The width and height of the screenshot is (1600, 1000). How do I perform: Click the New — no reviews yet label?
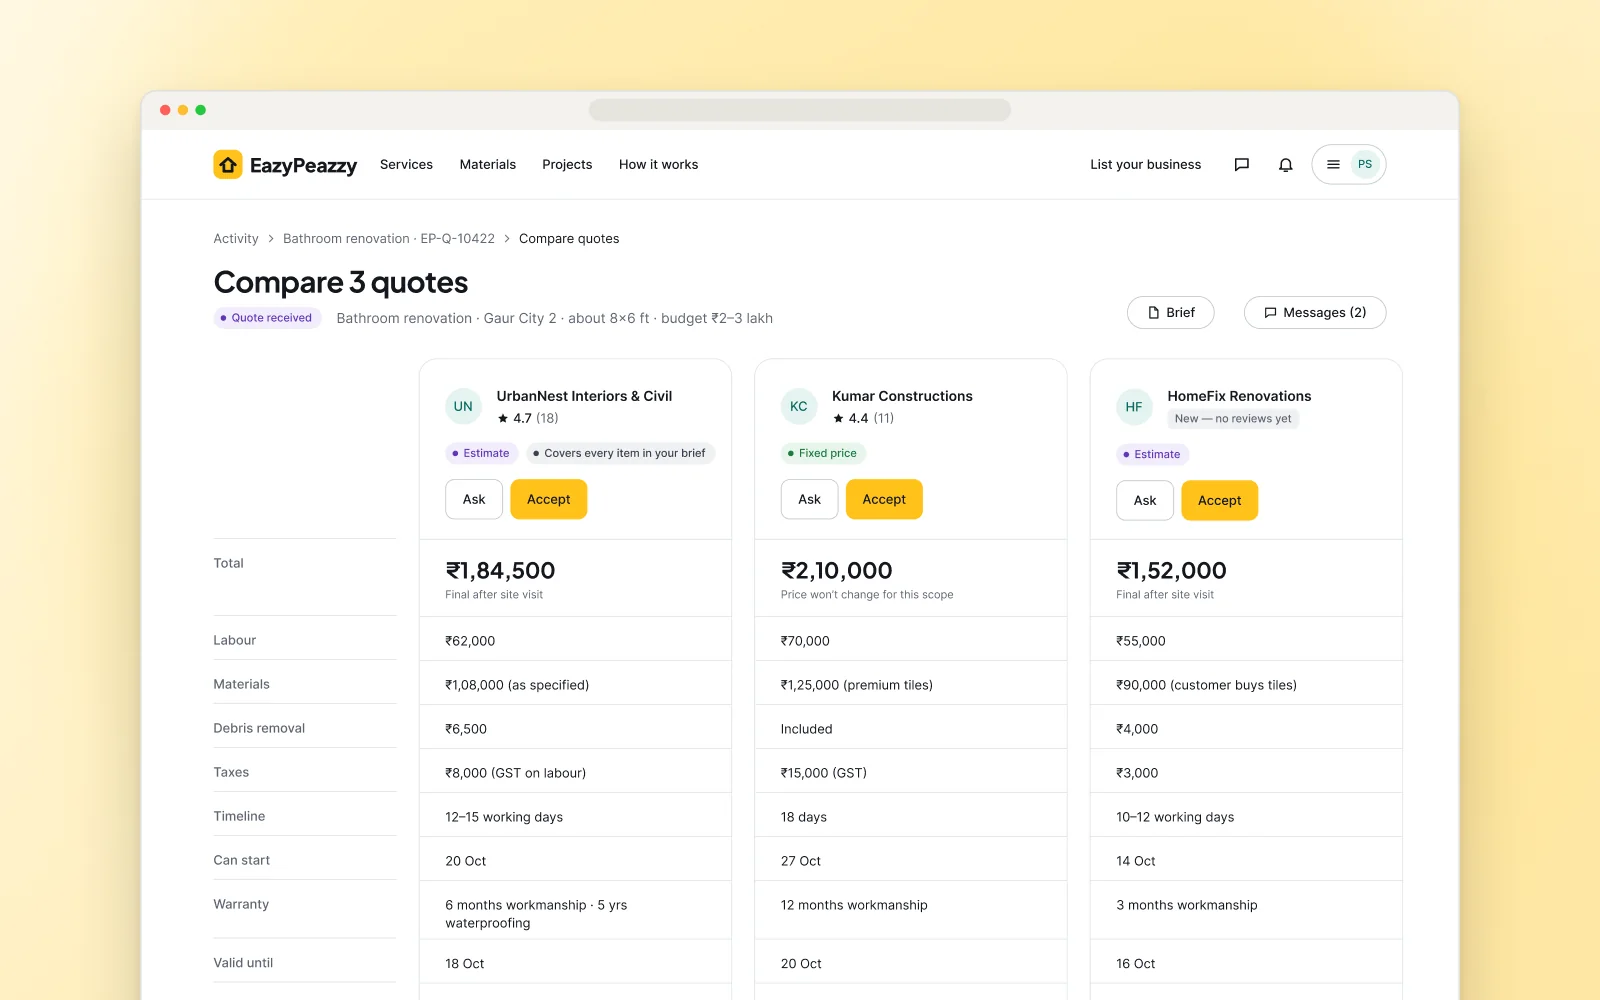click(1233, 419)
